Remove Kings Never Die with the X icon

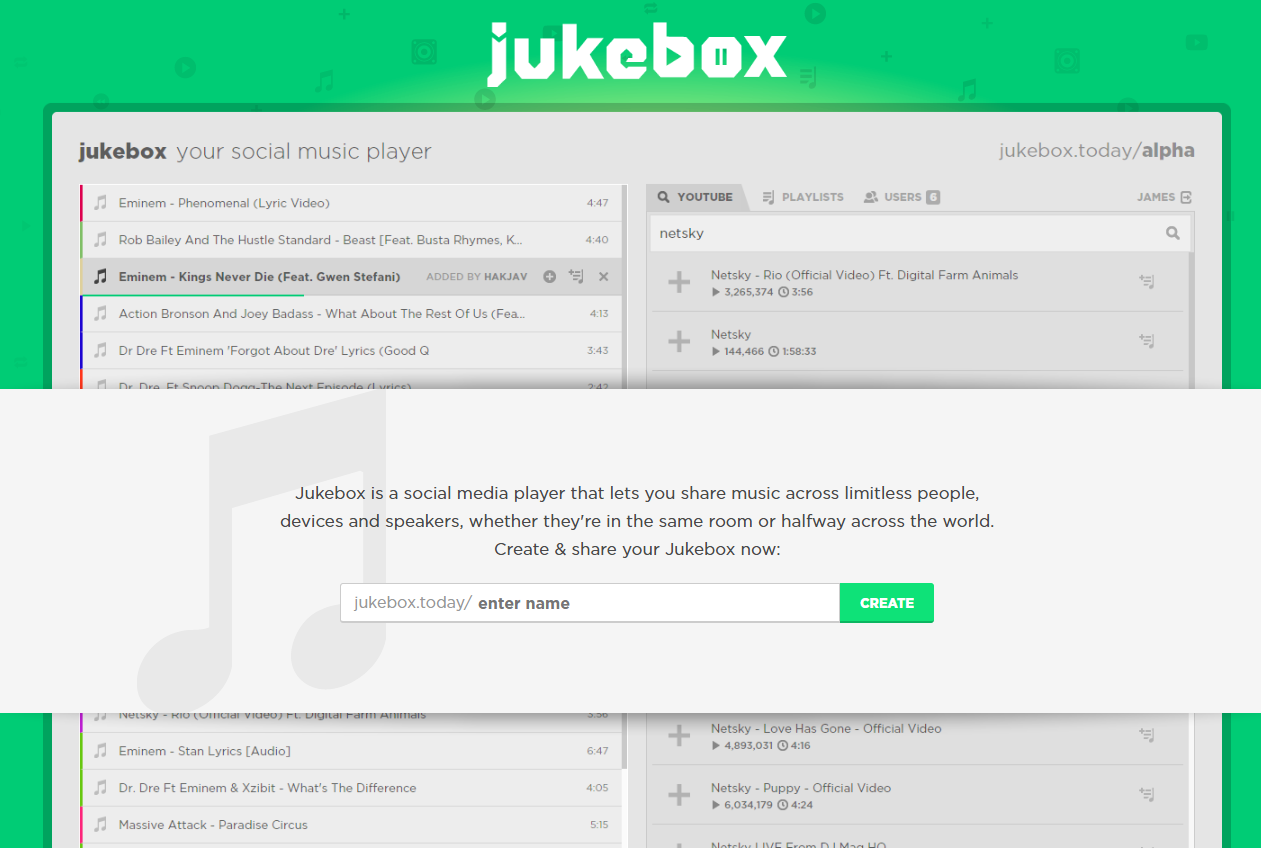click(x=603, y=276)
